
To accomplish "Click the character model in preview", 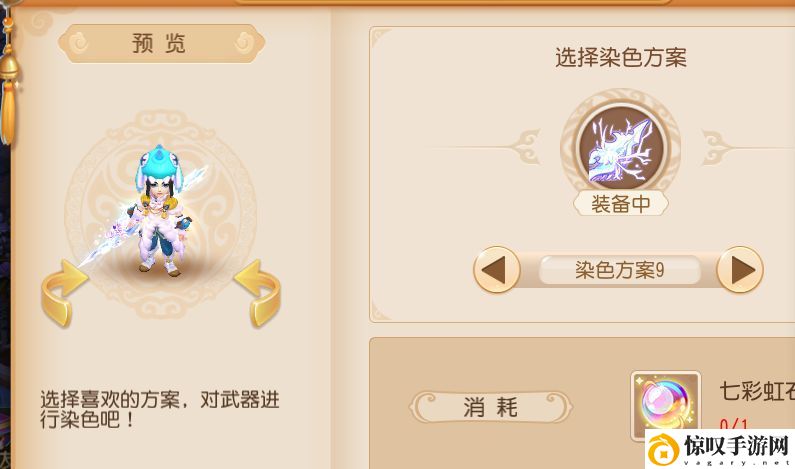I will coord(160,210).
